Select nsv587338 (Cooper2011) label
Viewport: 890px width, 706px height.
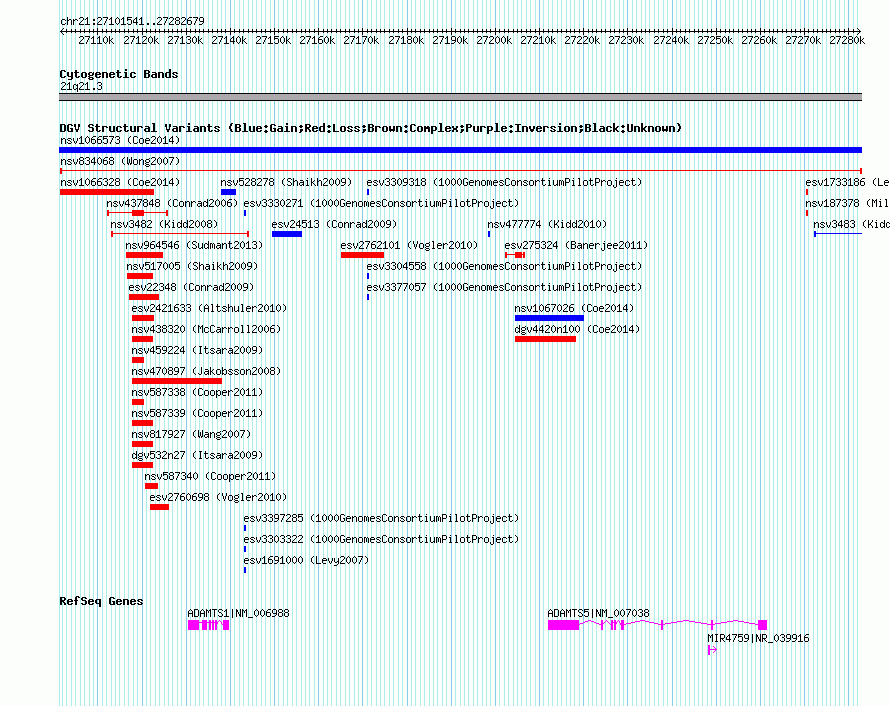pyautogui.click(x=197, y=392)
